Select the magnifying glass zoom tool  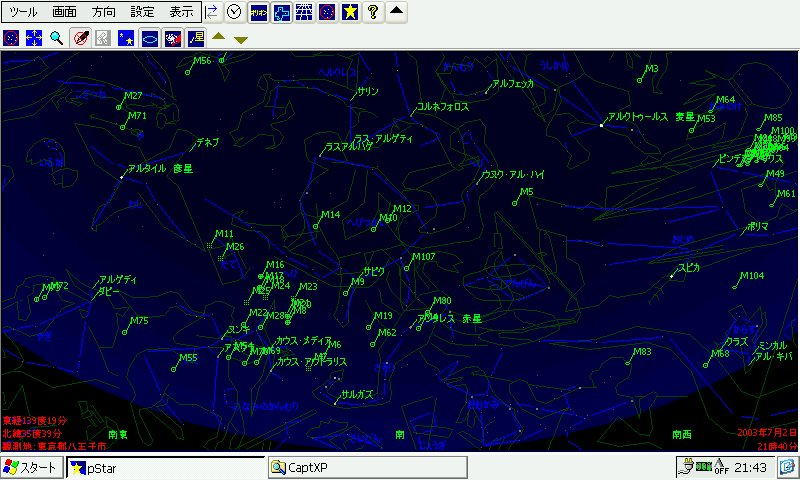click(x=57, y=38)
